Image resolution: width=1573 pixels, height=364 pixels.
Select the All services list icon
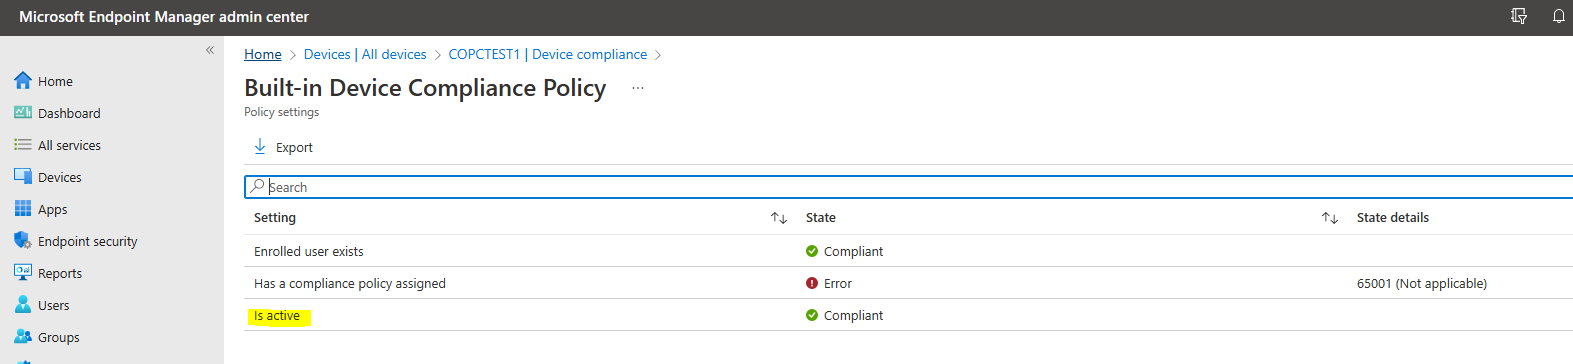click(22, 145)
